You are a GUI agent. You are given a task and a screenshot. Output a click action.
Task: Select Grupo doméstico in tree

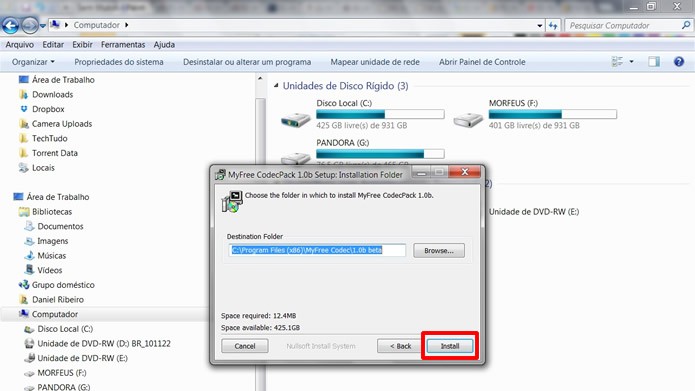pyautogui.click(x=63, y=285)
